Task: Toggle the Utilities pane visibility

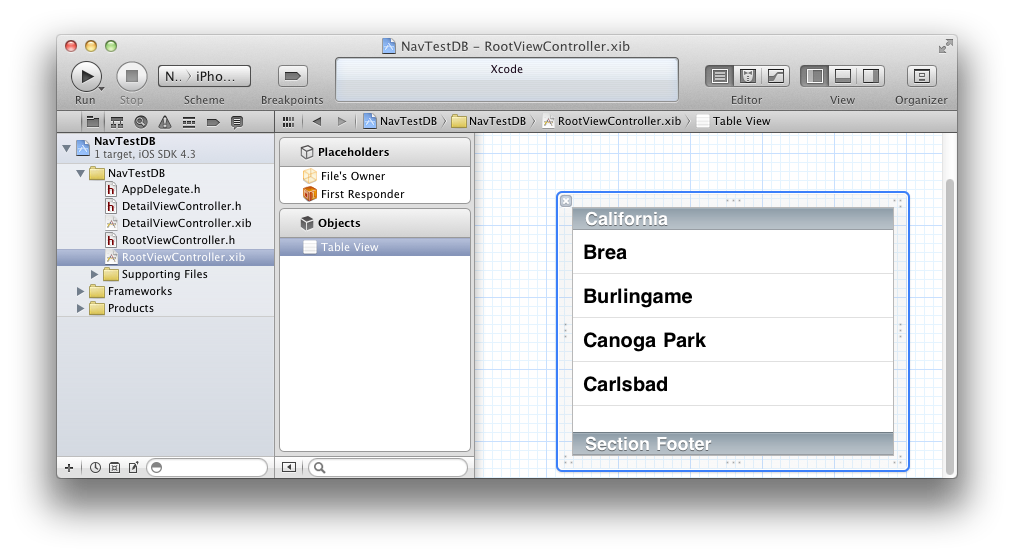Action: [870, 76]
